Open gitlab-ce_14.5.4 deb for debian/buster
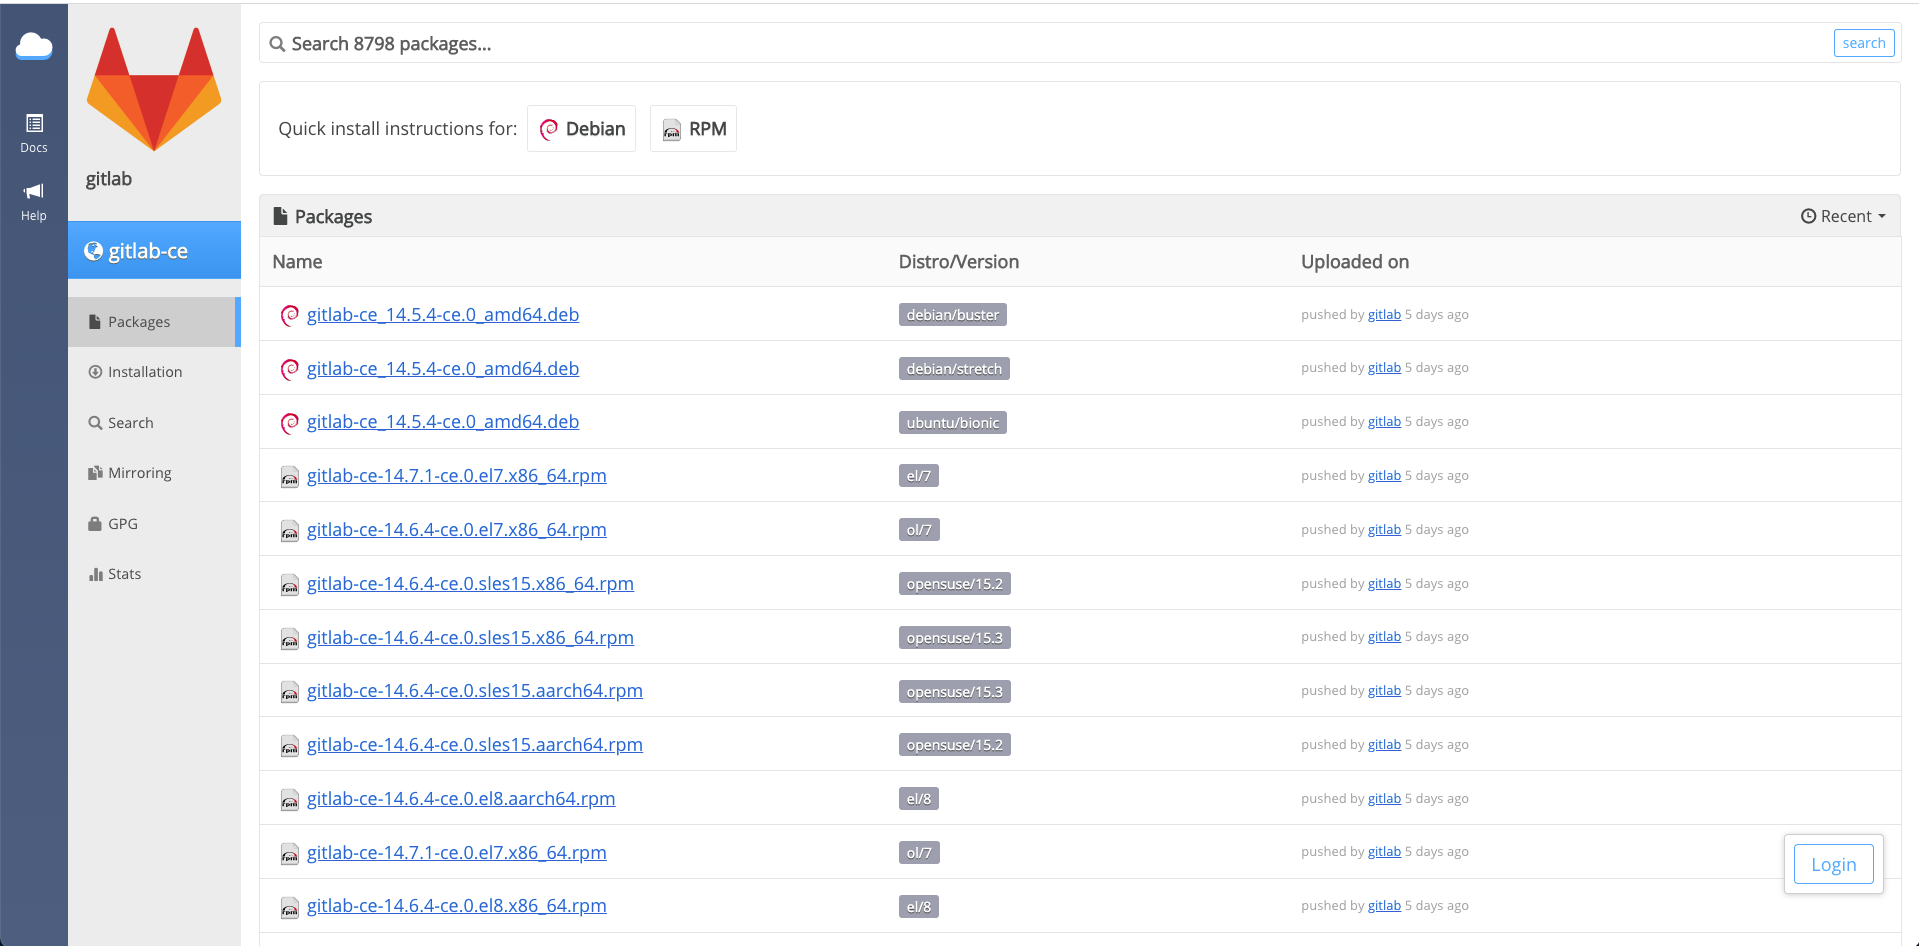 click(x=443, y=315)
